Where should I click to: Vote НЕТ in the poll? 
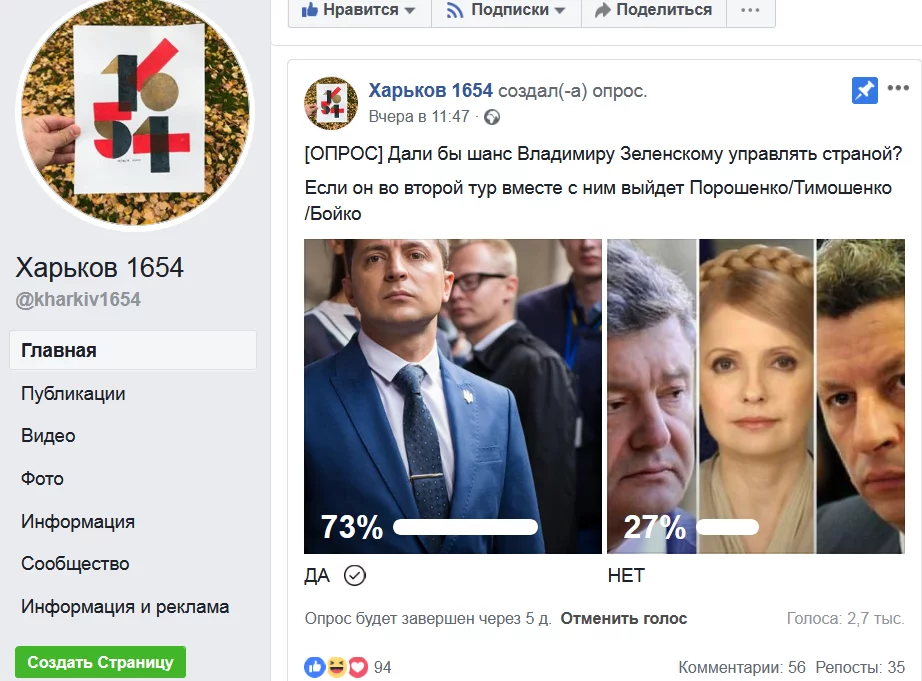click(x=626, y=575)
